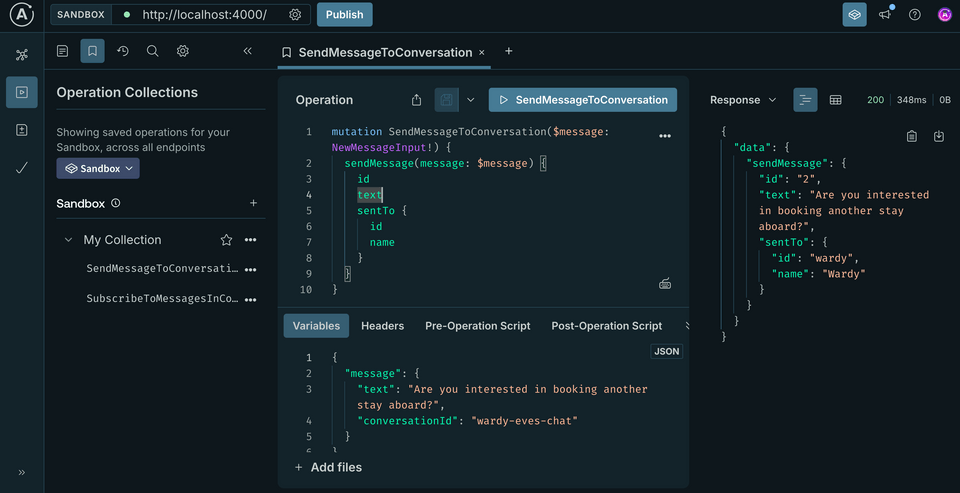Open the Documentation panel icon

(x=62, y=51)
